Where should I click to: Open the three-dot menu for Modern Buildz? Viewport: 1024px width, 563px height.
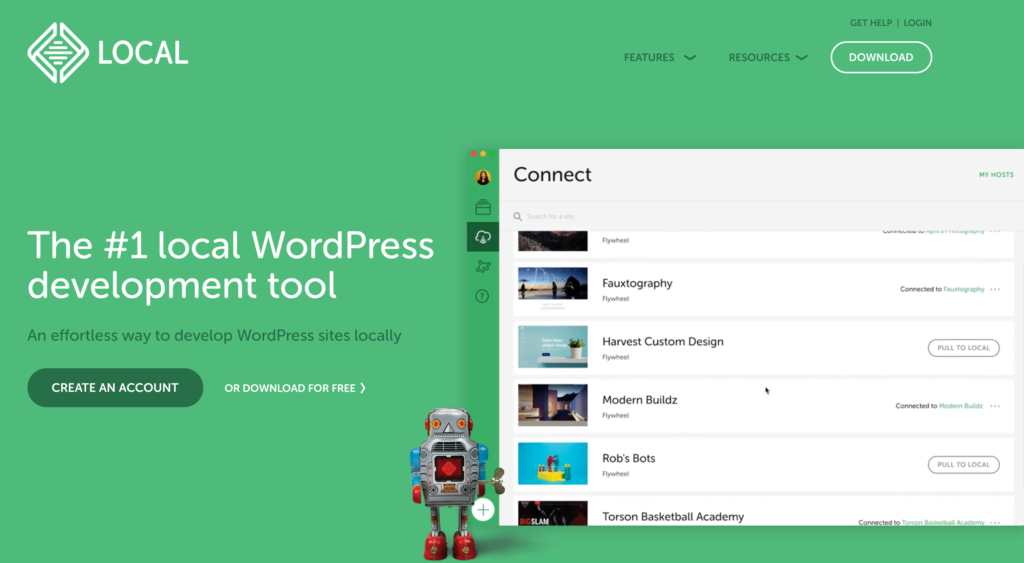click(x=994, y=406)
